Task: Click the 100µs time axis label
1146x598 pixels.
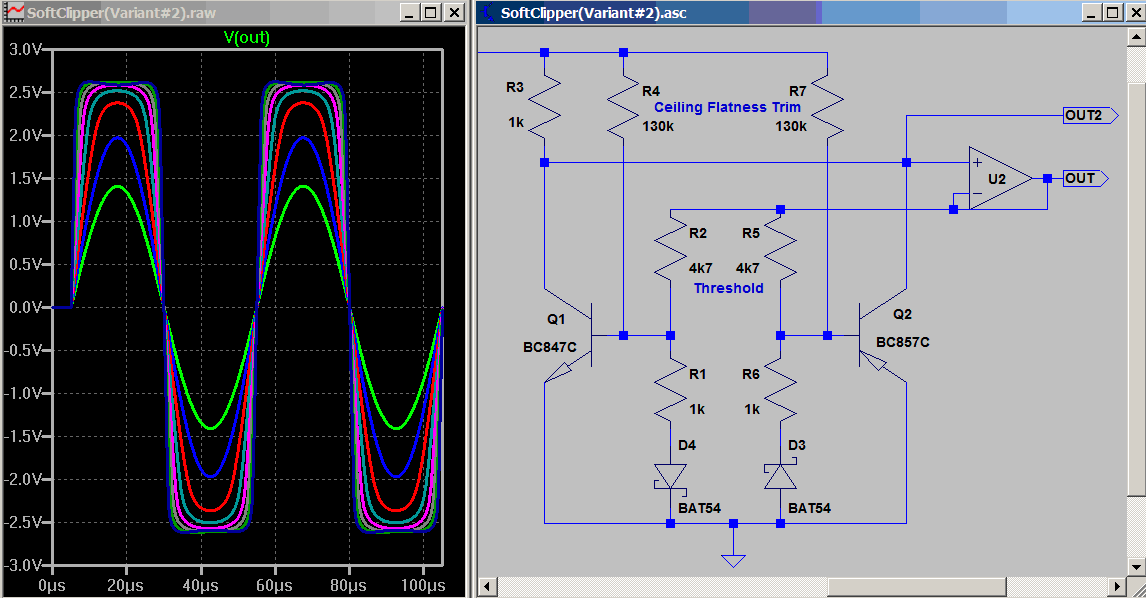Action: coord(423,586)
